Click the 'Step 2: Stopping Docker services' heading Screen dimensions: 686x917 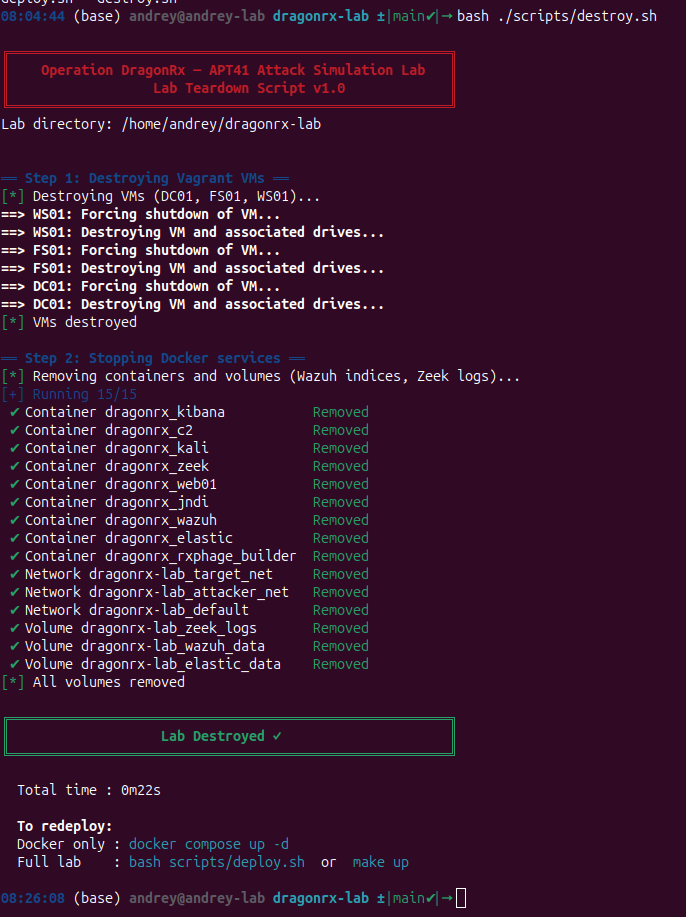(x=152, y=358)
